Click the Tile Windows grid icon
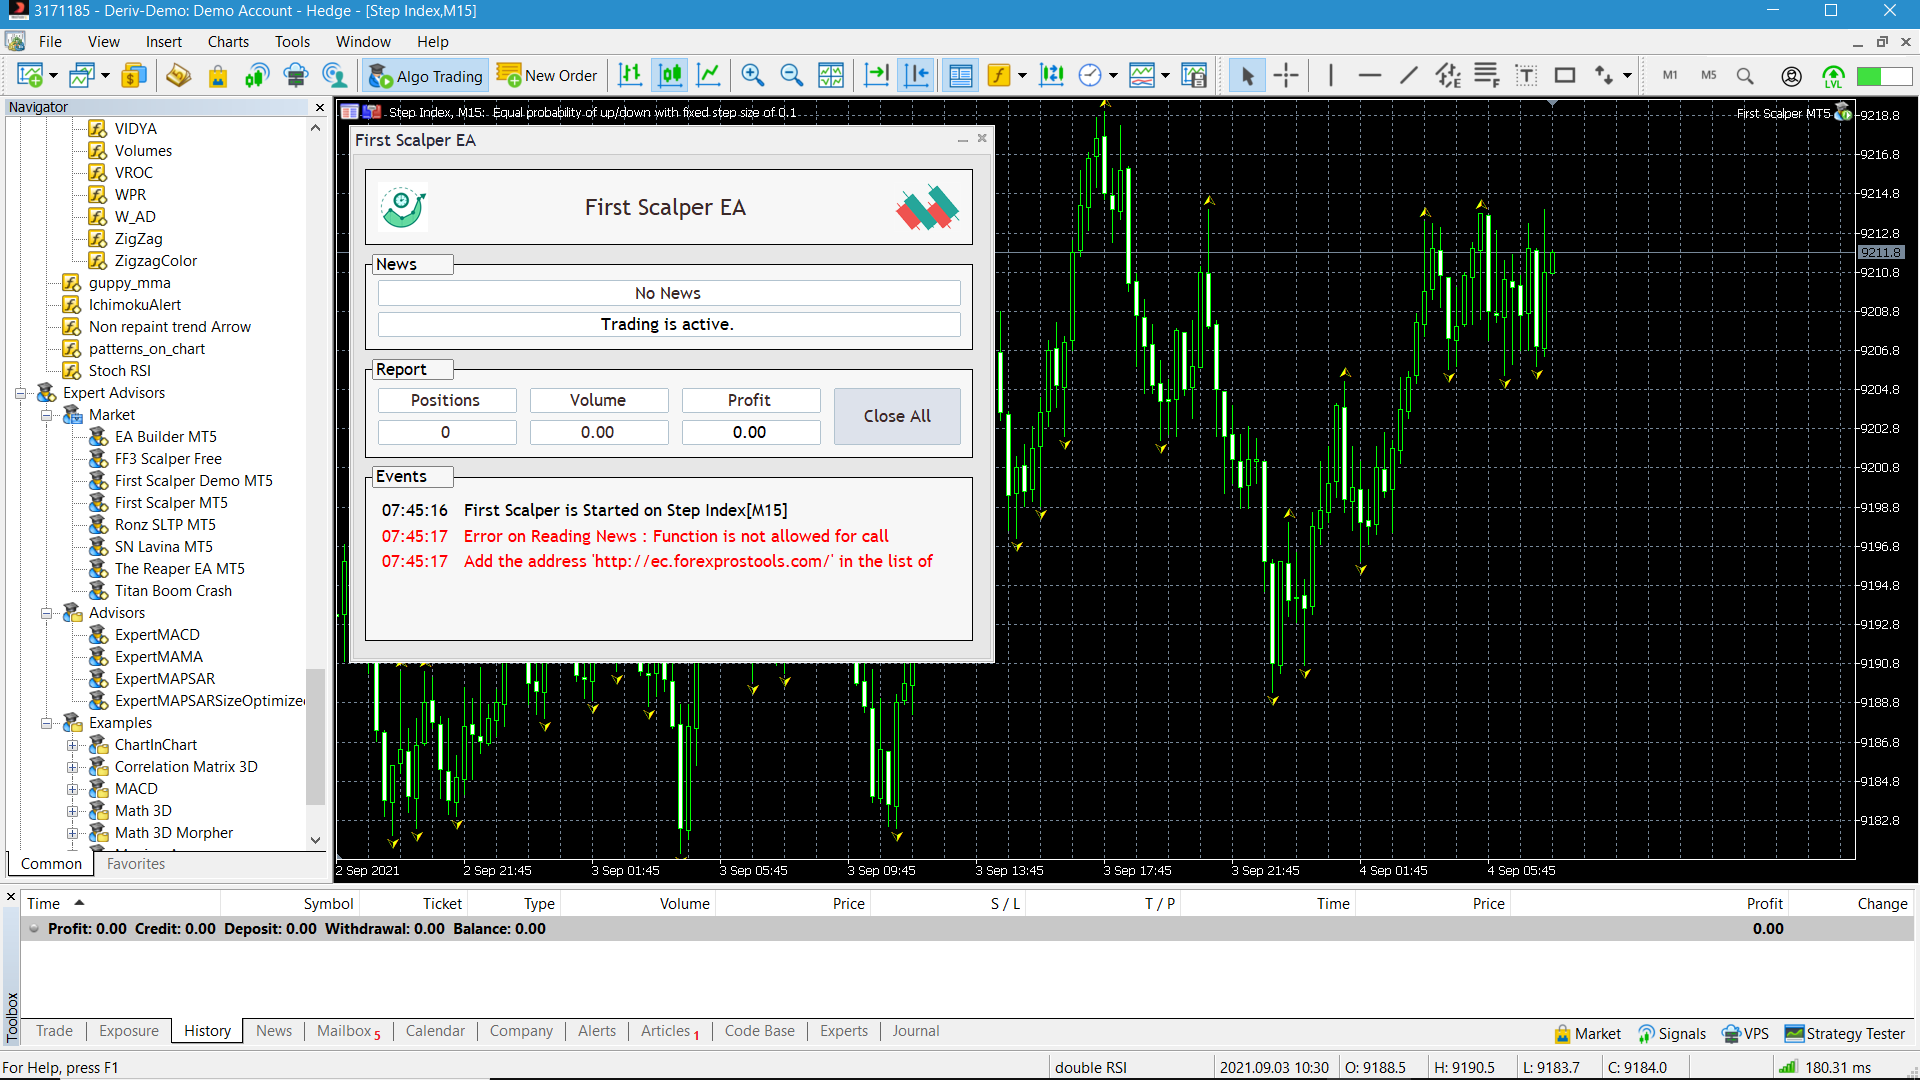Screen dimensions: 1920x1080 pos(831,76)
